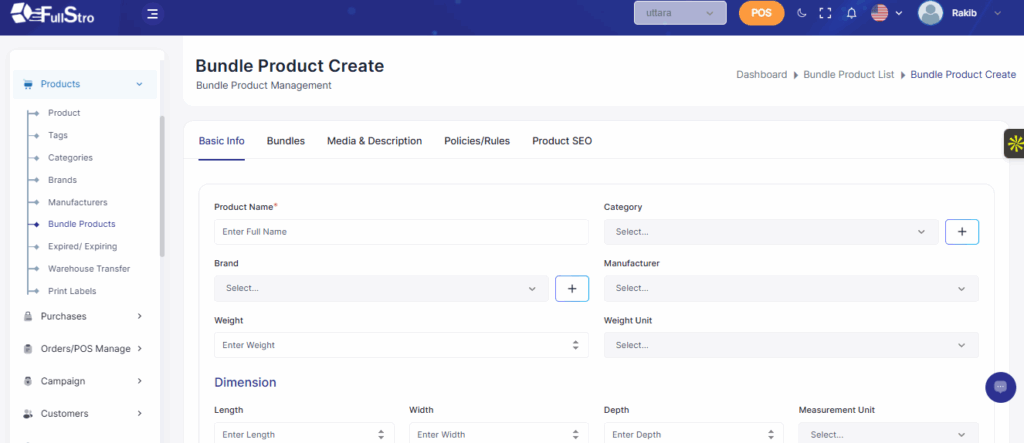This screenshot has width=1024, height=443.
Task: Open the uttara branch dropdown
Action: point(679,13)
